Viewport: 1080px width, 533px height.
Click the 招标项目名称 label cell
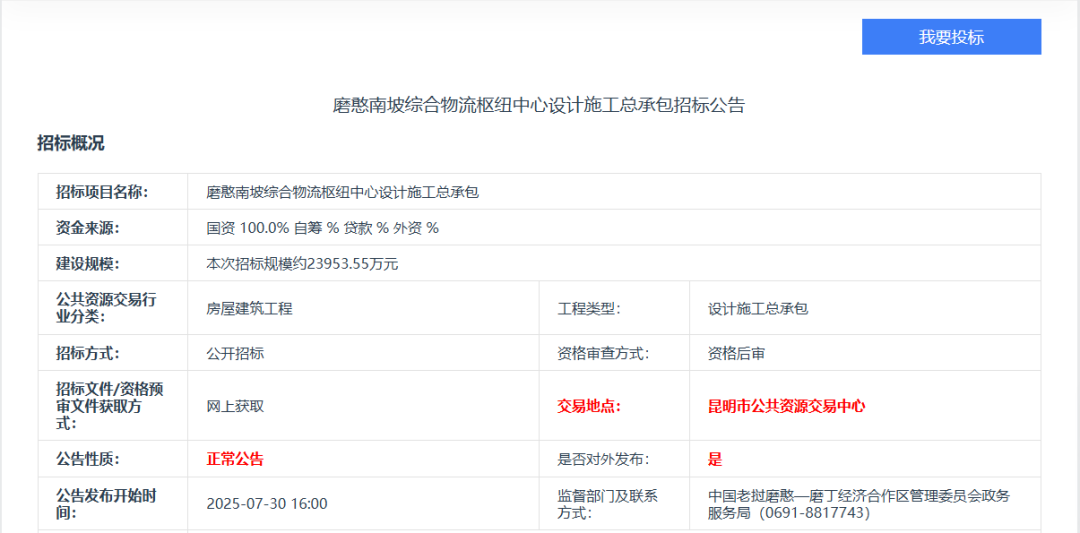pyautogui.click(x=102, y=192)
